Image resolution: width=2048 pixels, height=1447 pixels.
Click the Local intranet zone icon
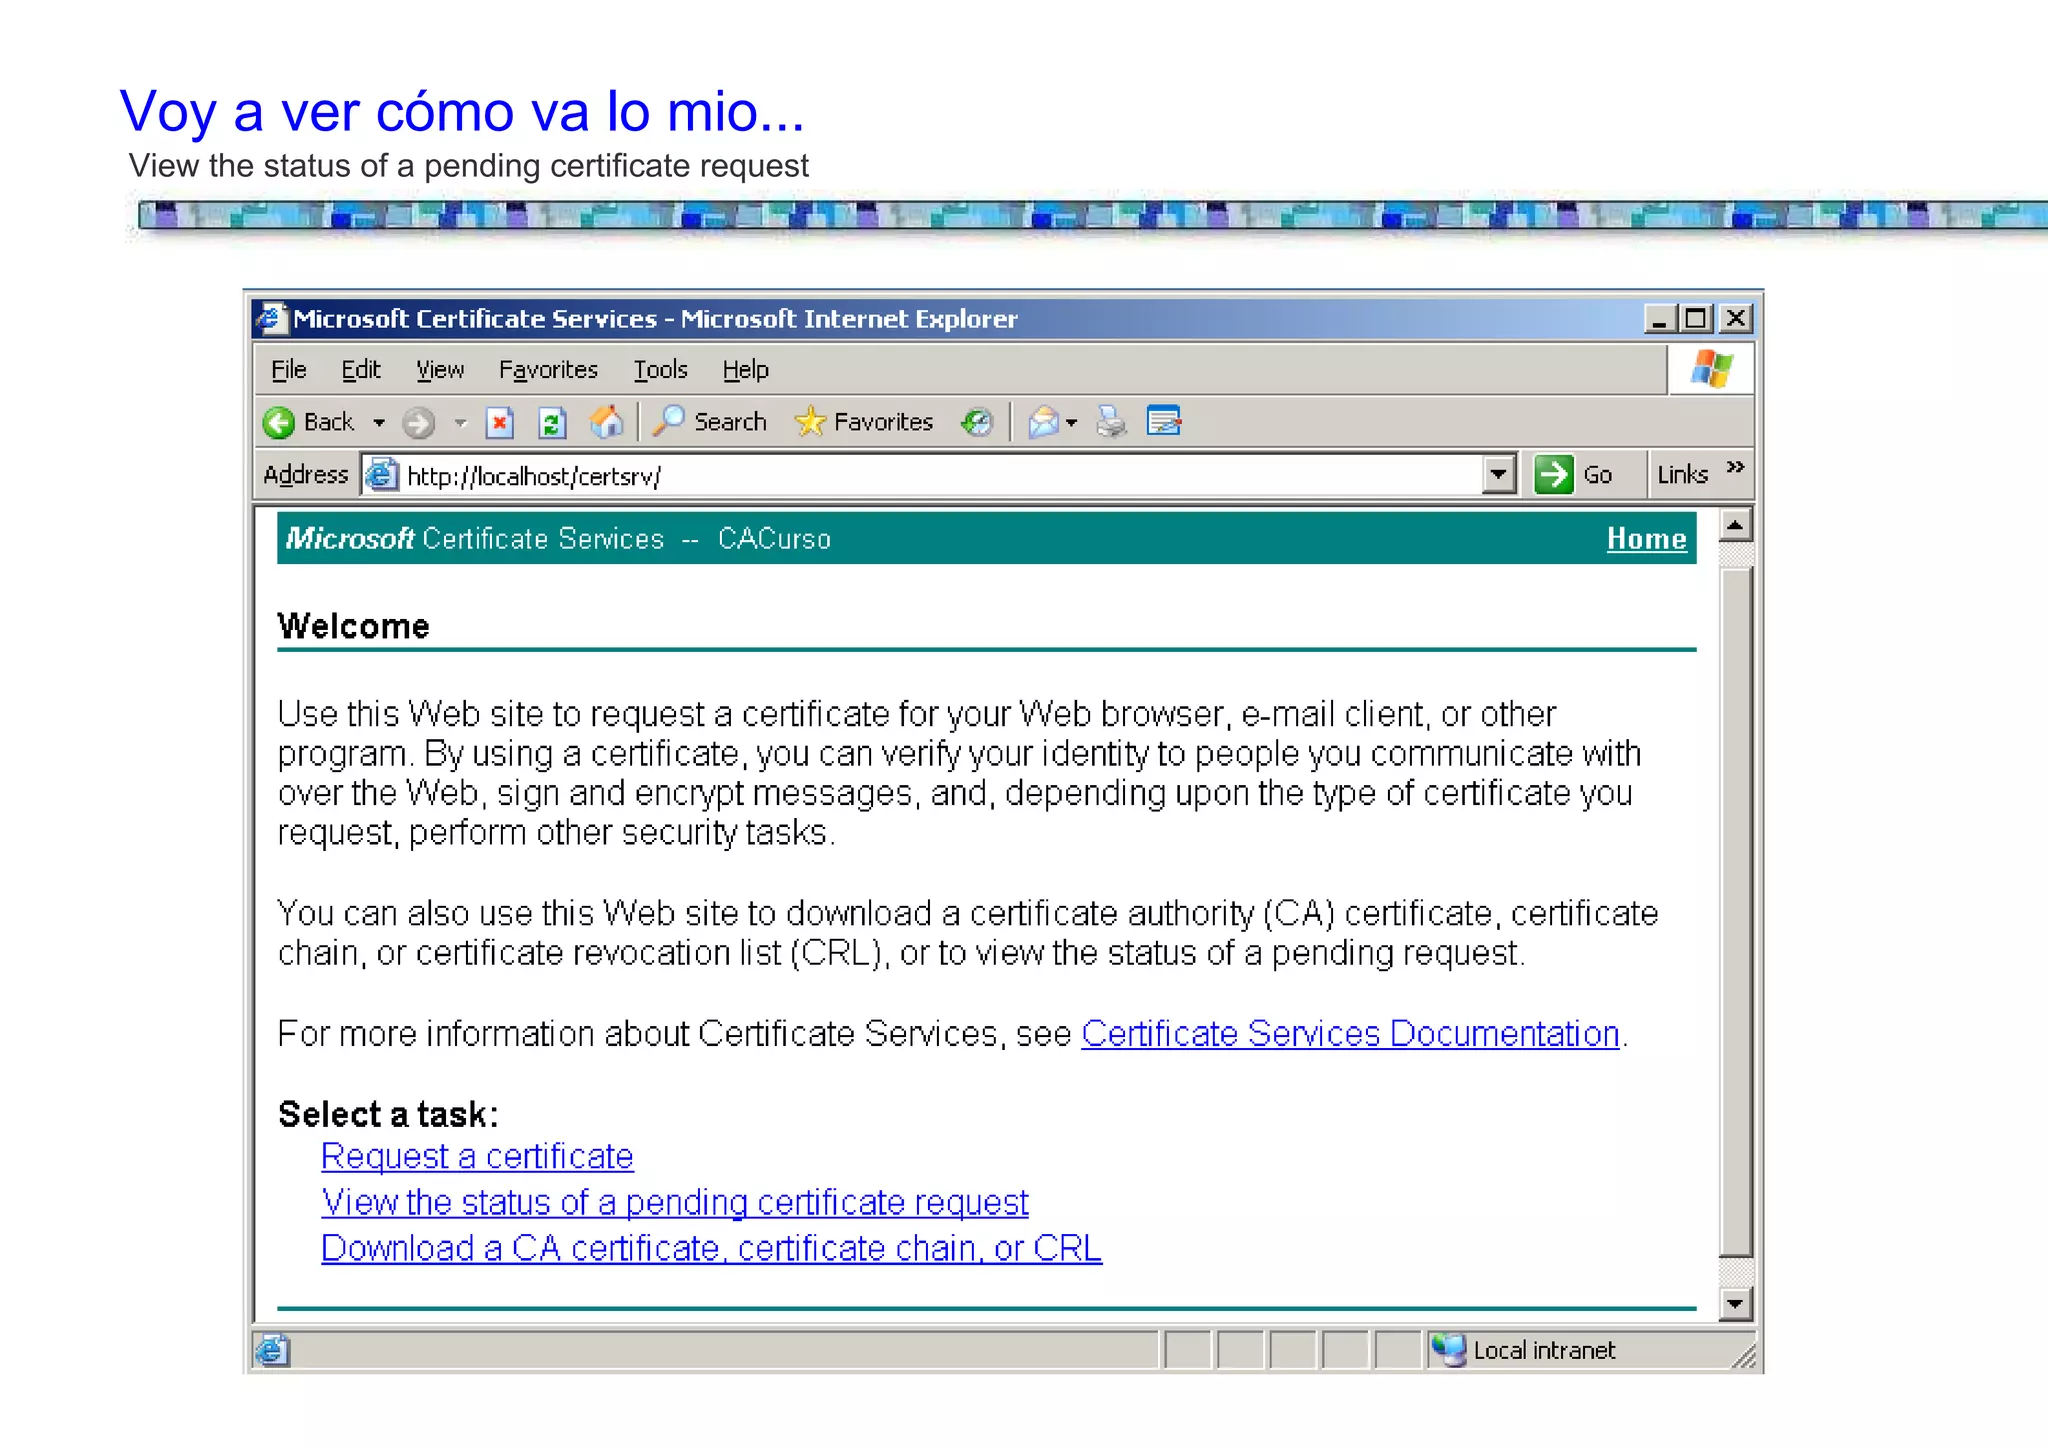[1447, 1350]
